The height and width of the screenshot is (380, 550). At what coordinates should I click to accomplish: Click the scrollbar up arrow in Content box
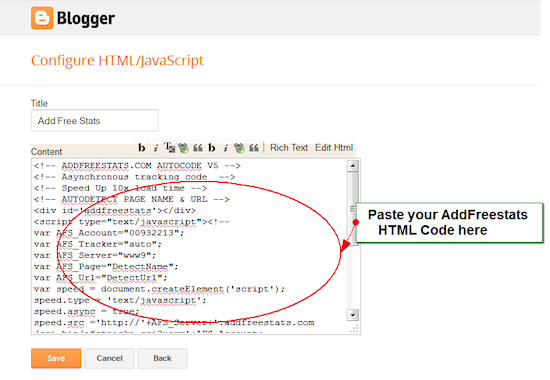353,166
